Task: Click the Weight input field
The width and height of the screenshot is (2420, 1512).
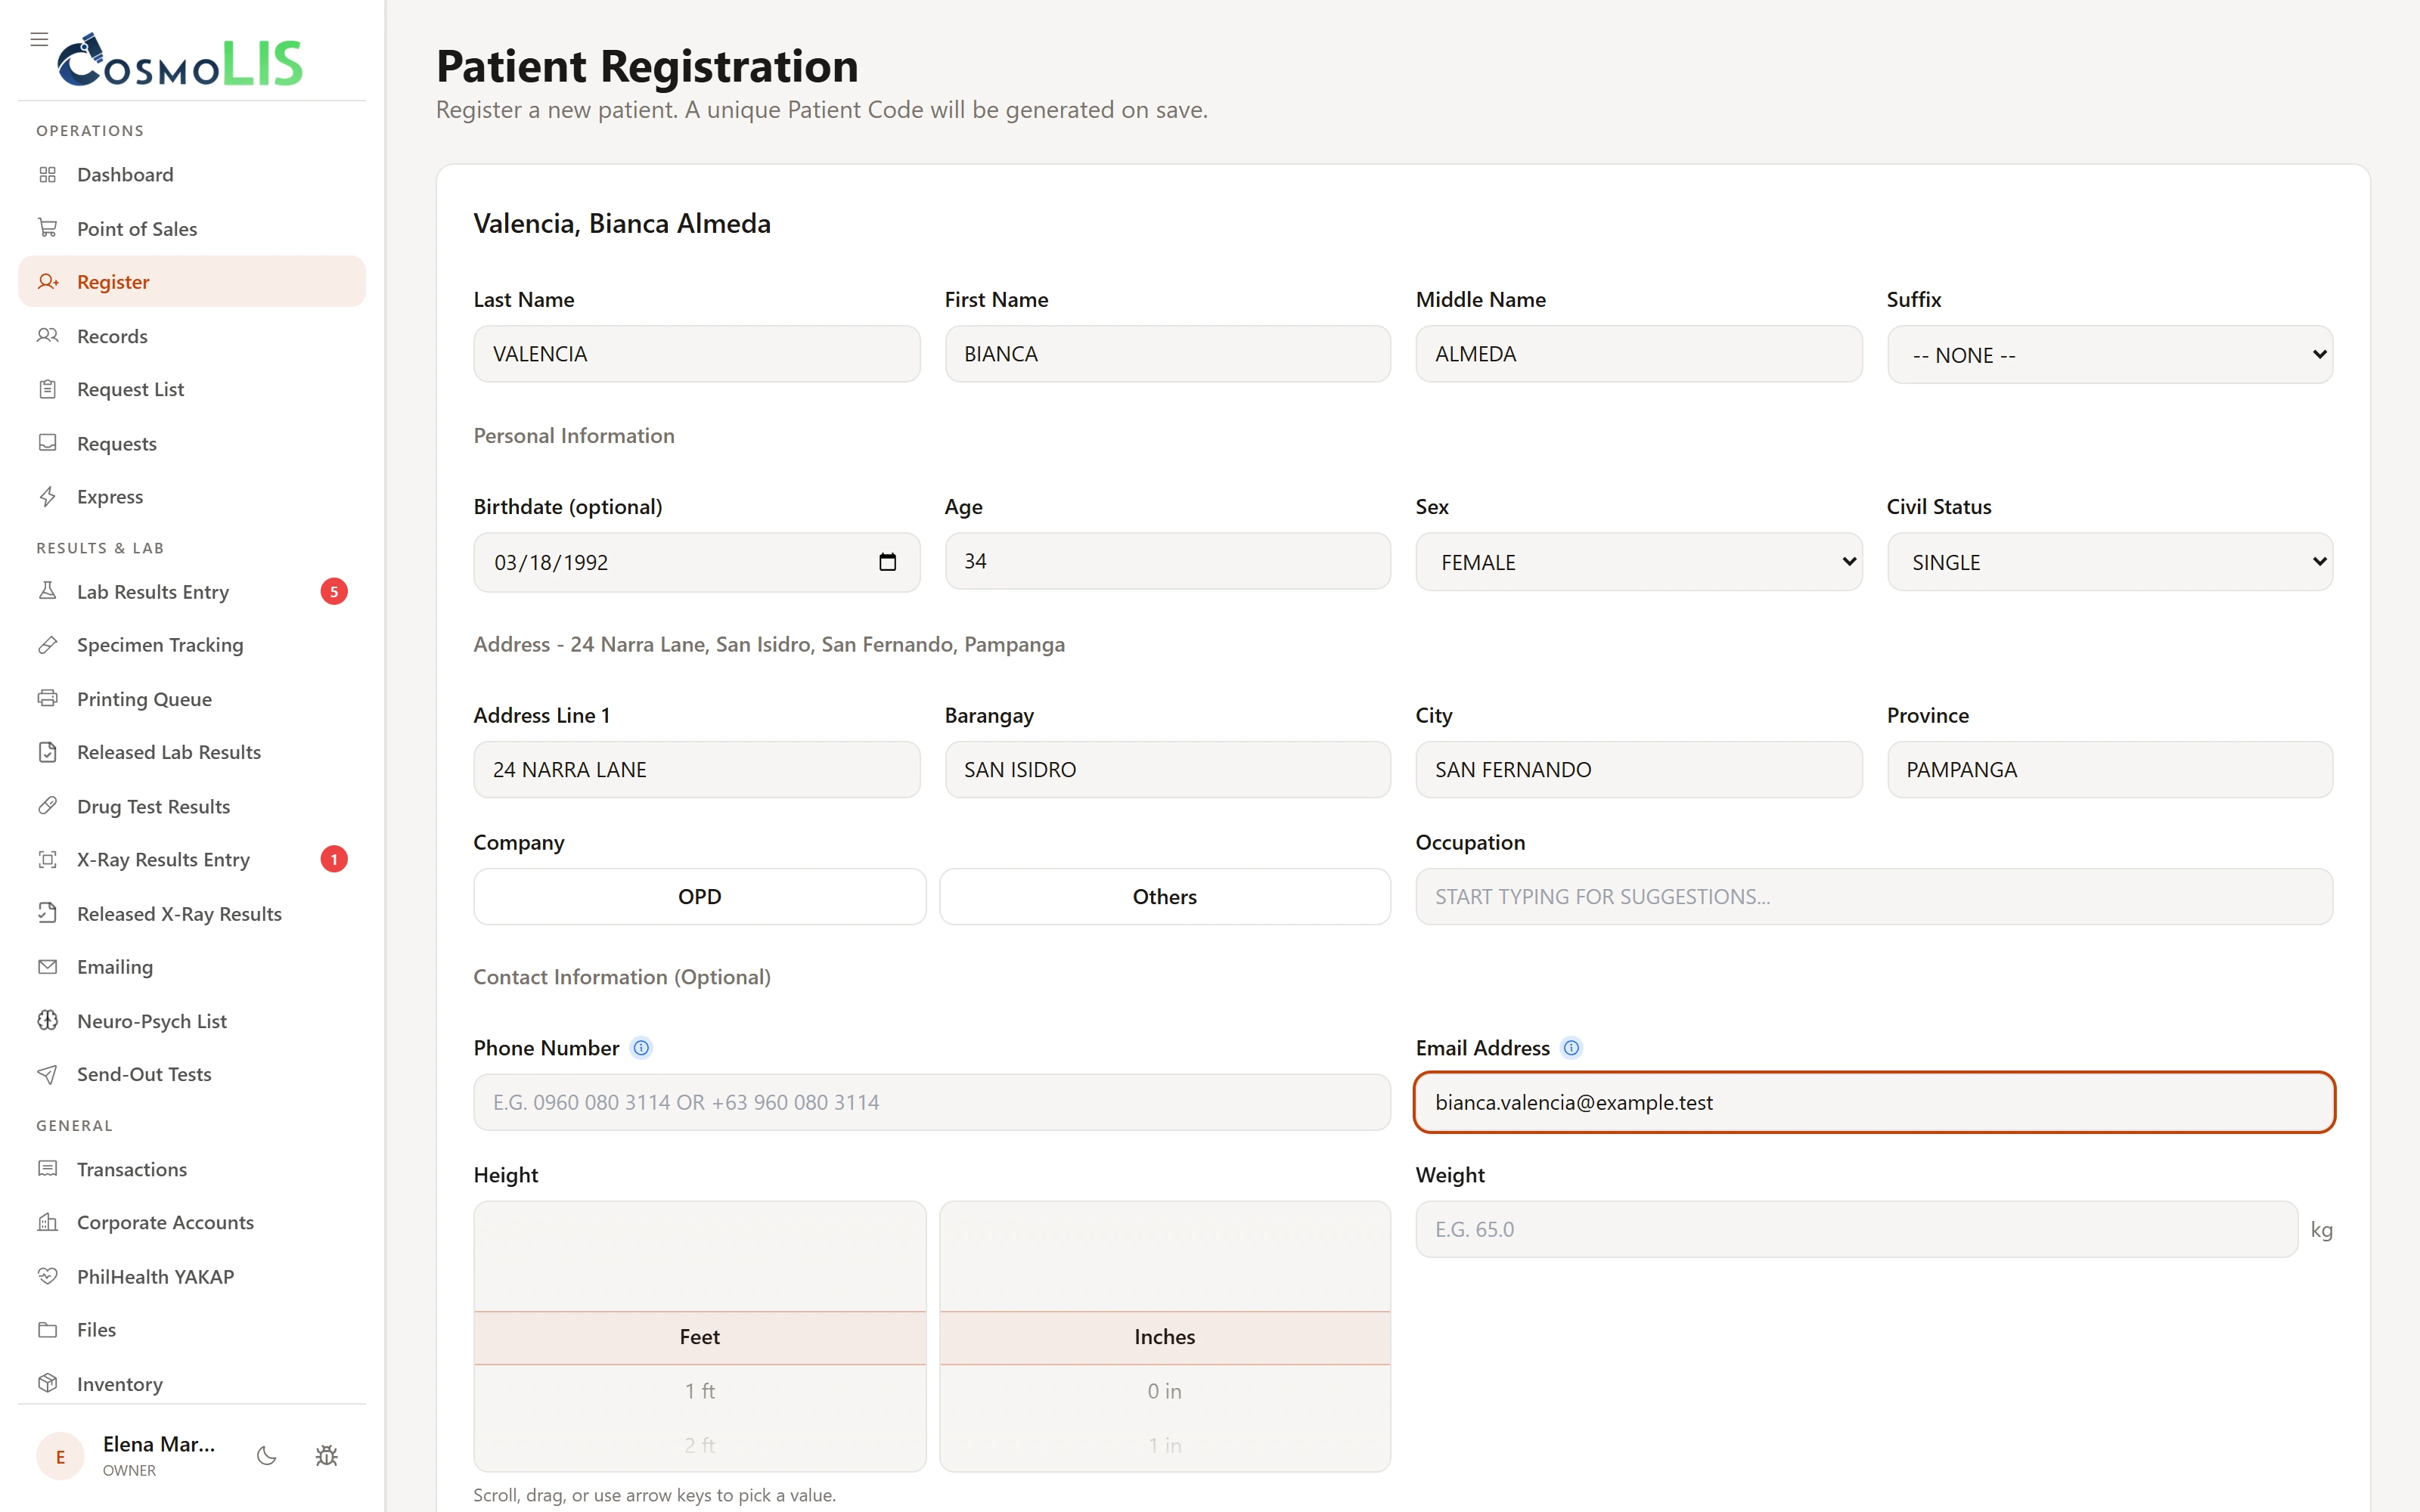Action: pos(1856,1229)
